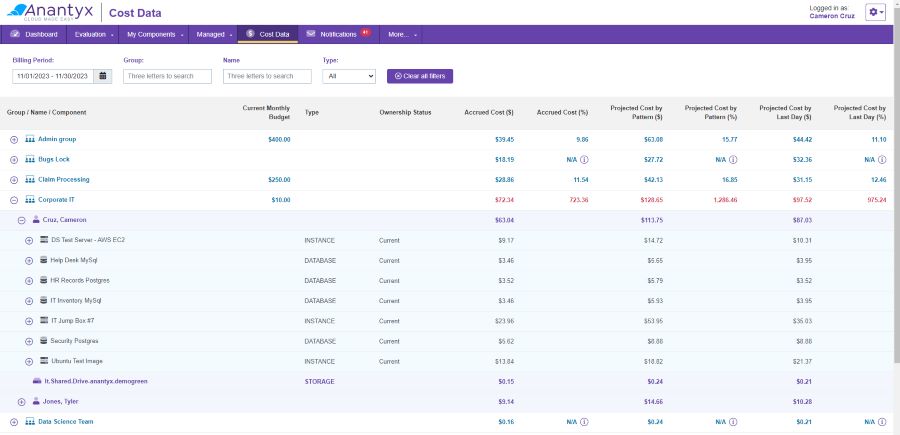Click the Cameron Cruz user name link
This screenshot has height=435, width=900.
832,16
